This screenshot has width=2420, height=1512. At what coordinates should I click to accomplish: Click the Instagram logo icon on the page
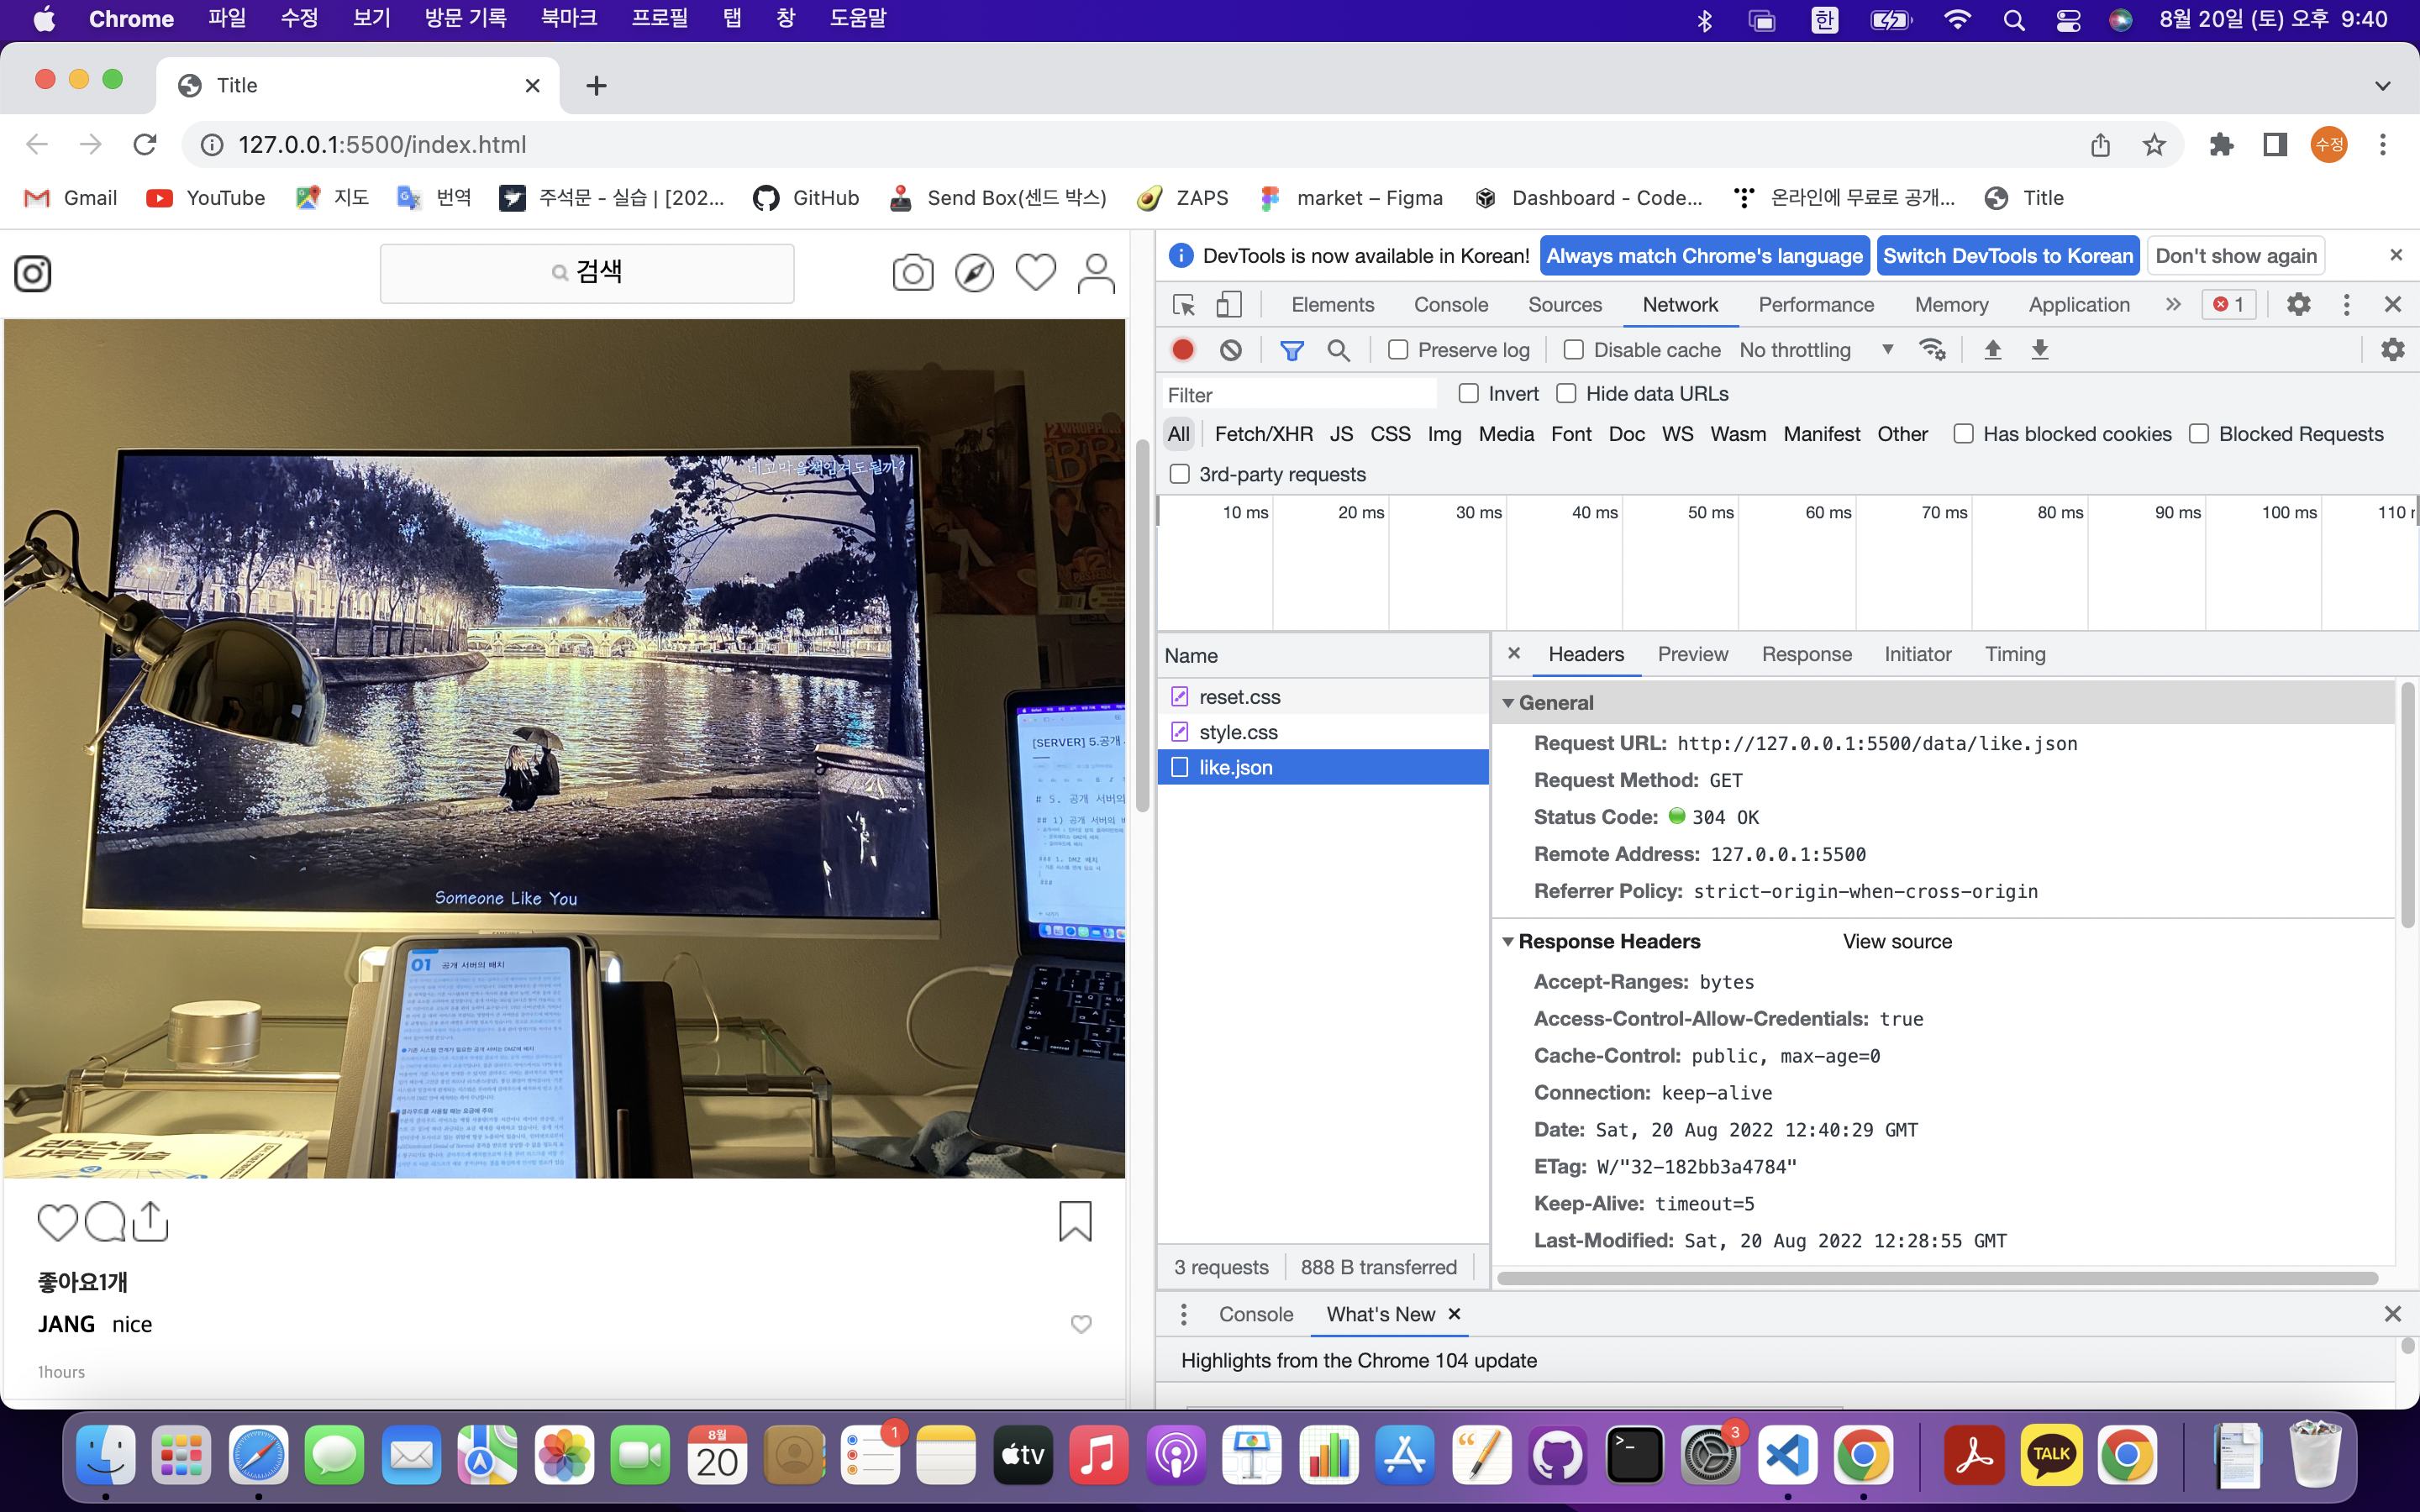click(33, 273)
